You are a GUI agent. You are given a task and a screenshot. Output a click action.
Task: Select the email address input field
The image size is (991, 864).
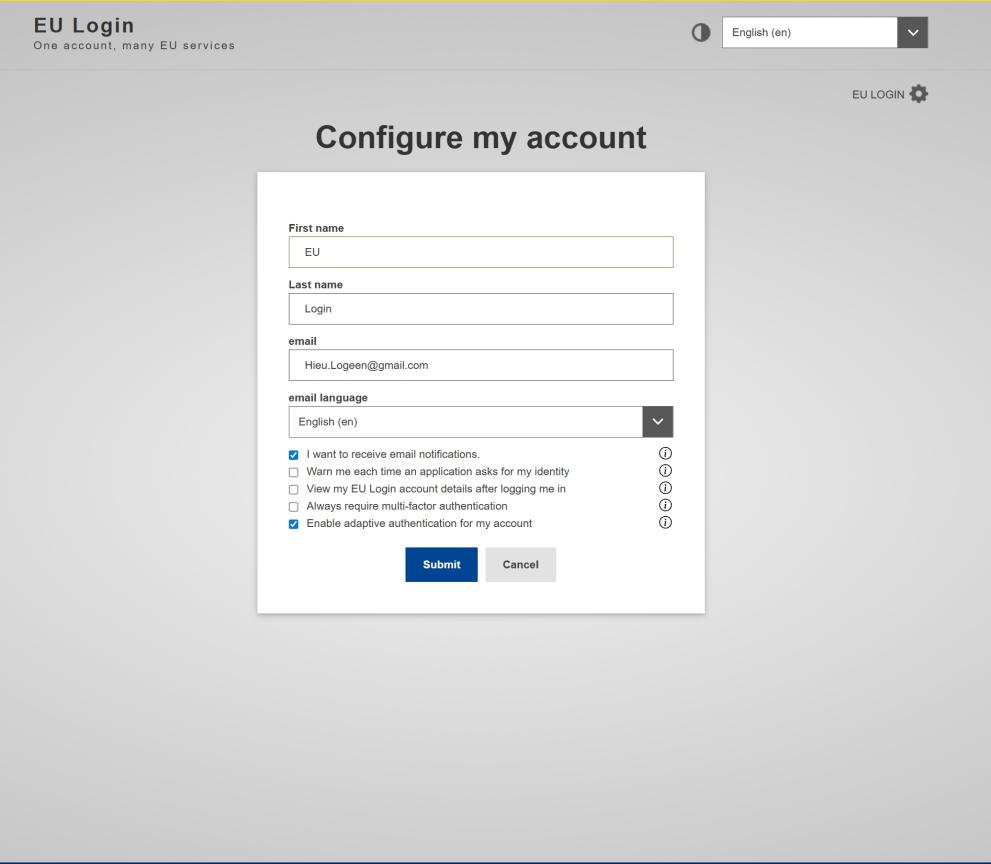pyautogui.click(x=480, y=365)
